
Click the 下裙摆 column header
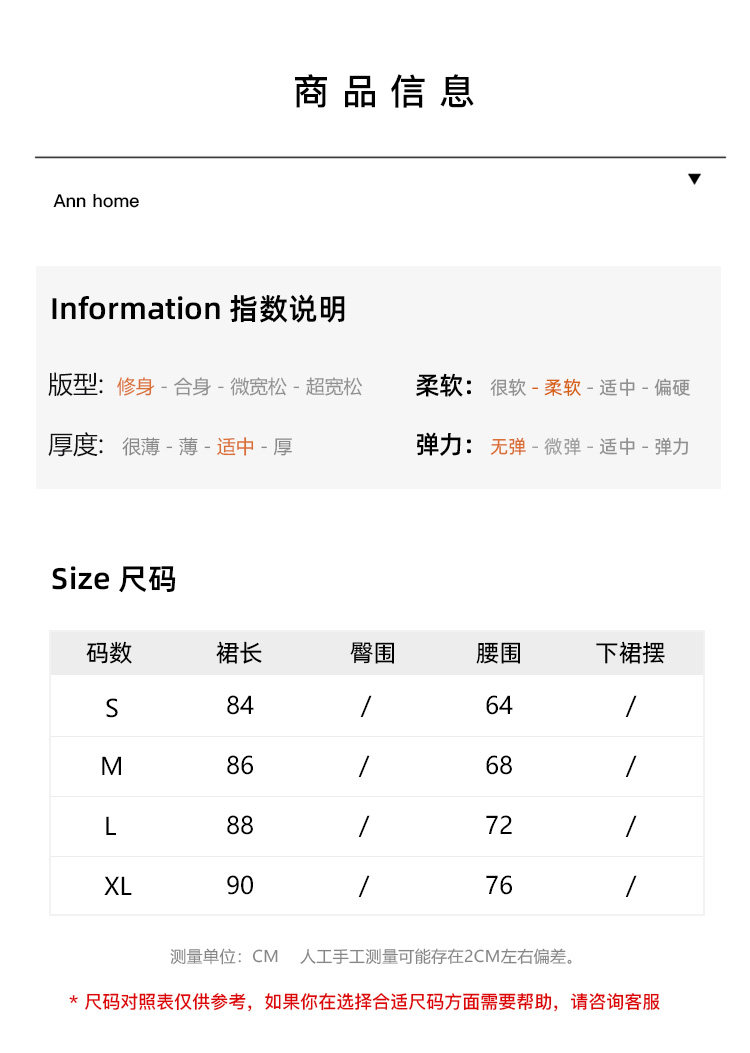coord(630,654)
